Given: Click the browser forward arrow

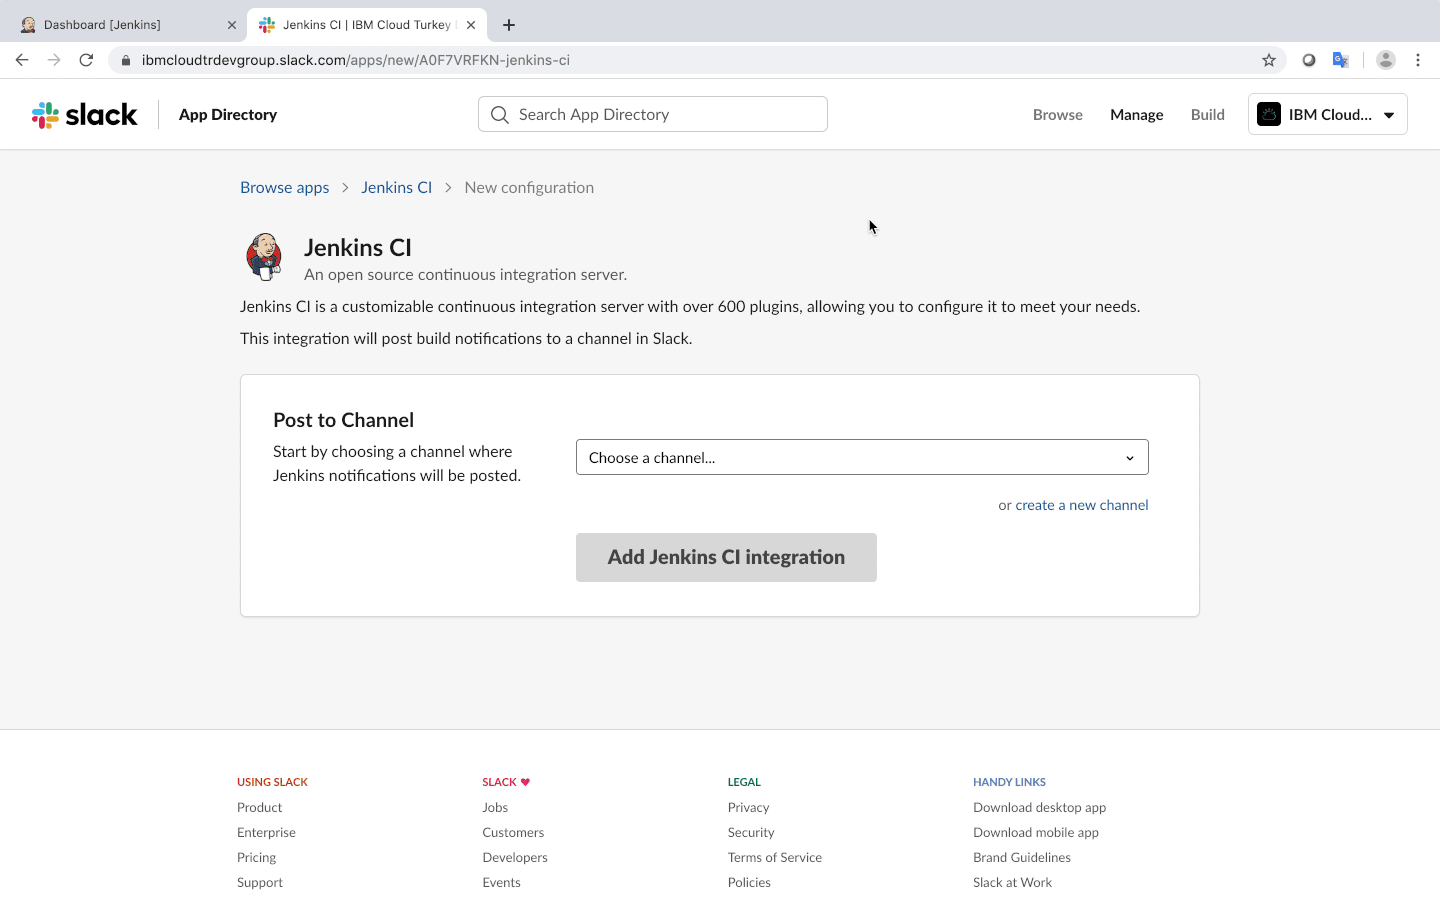Looking at the screenshot, I should tap(54, 60).
